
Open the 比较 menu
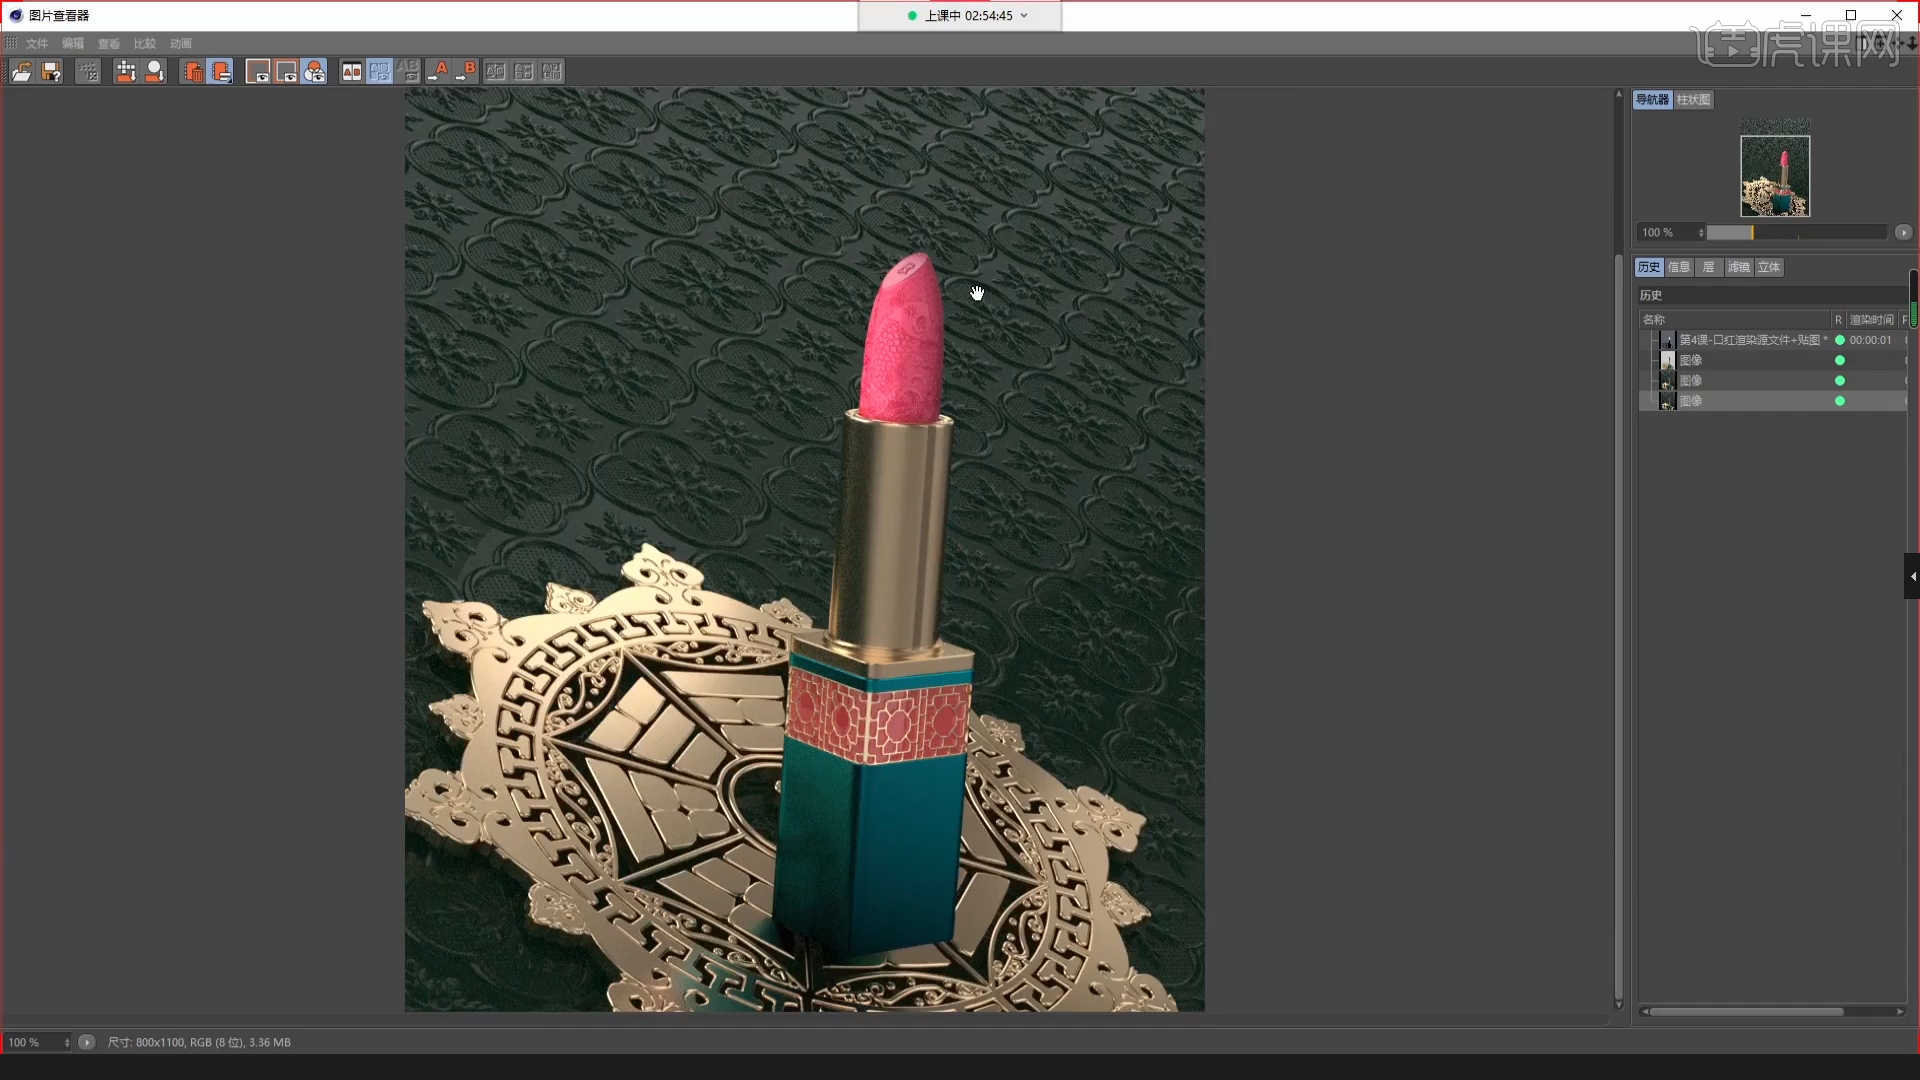pos(145,44)
